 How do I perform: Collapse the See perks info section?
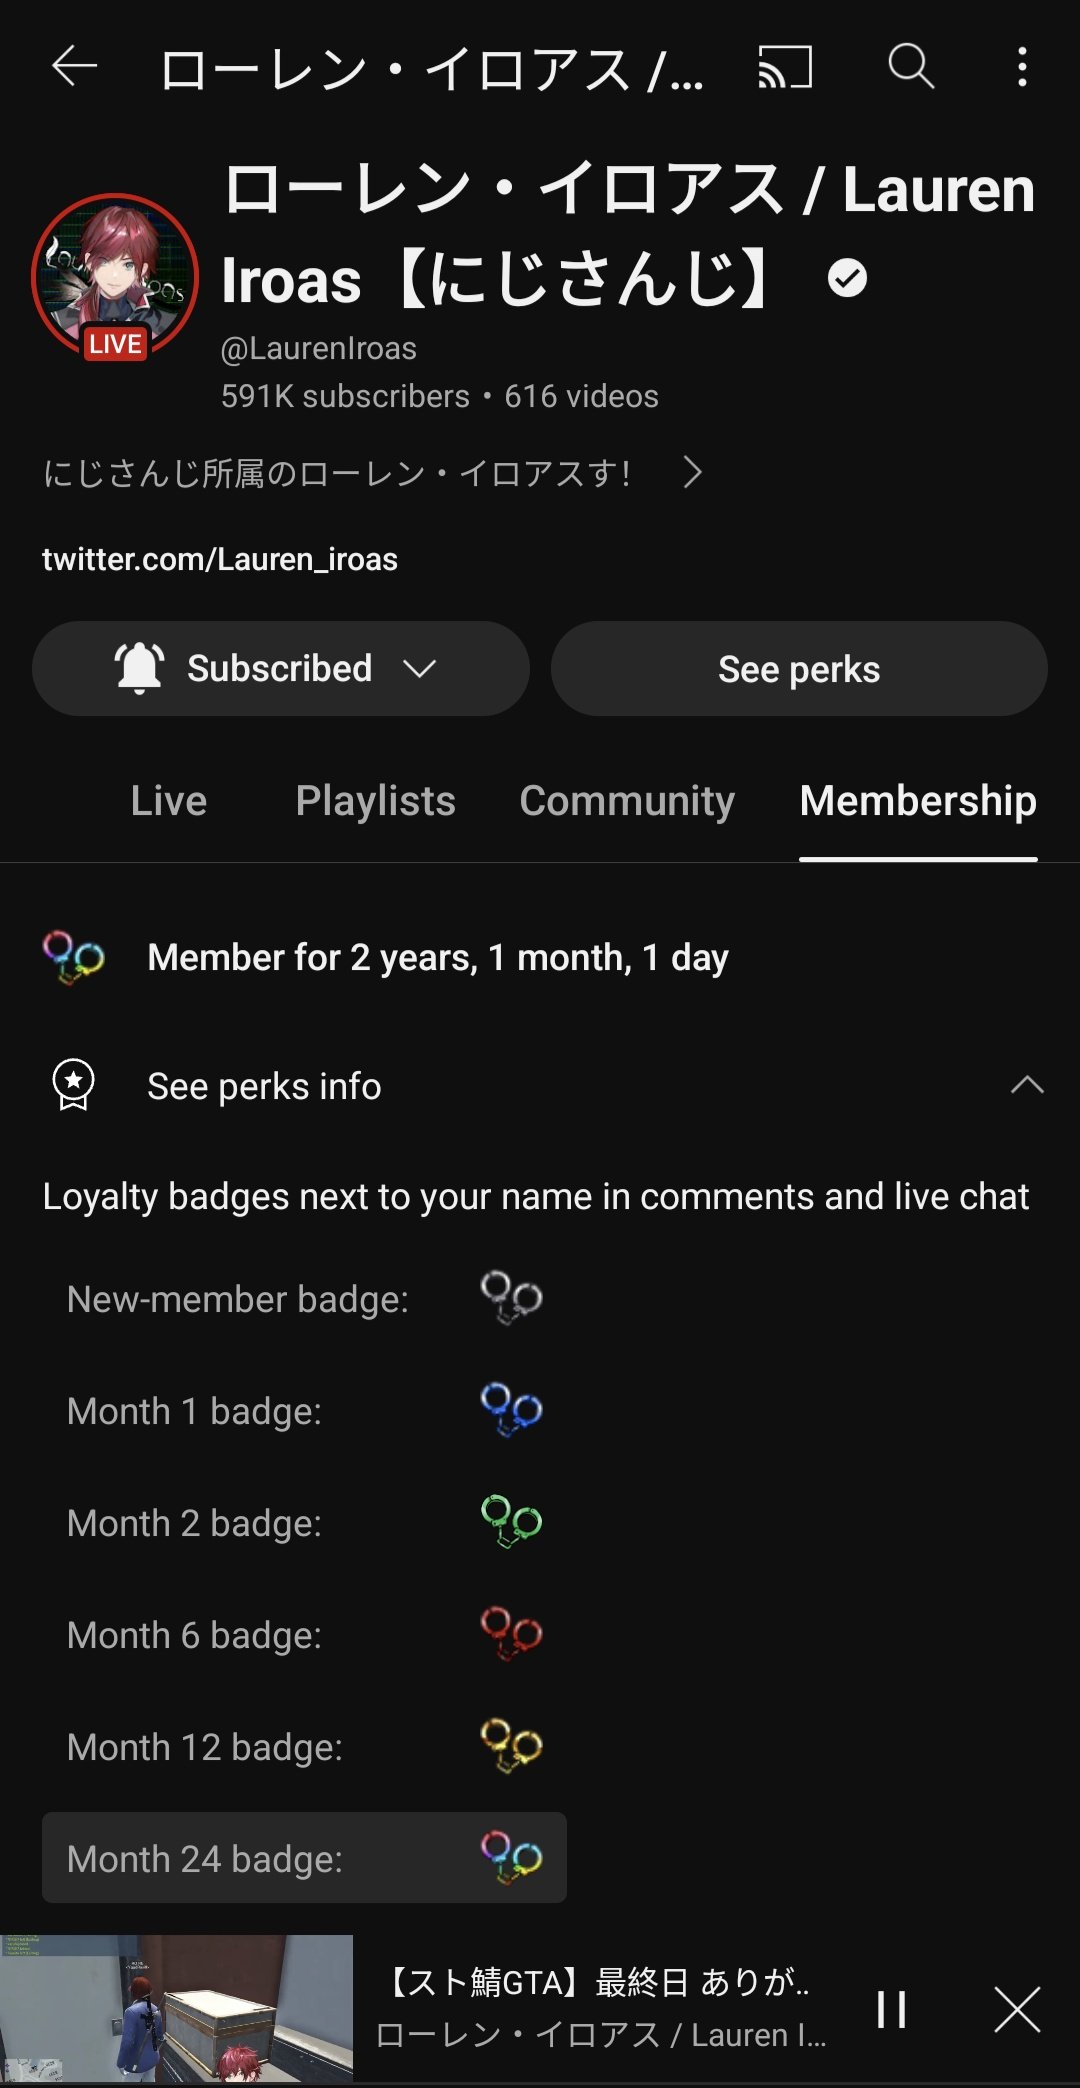coord(1026,1085)
